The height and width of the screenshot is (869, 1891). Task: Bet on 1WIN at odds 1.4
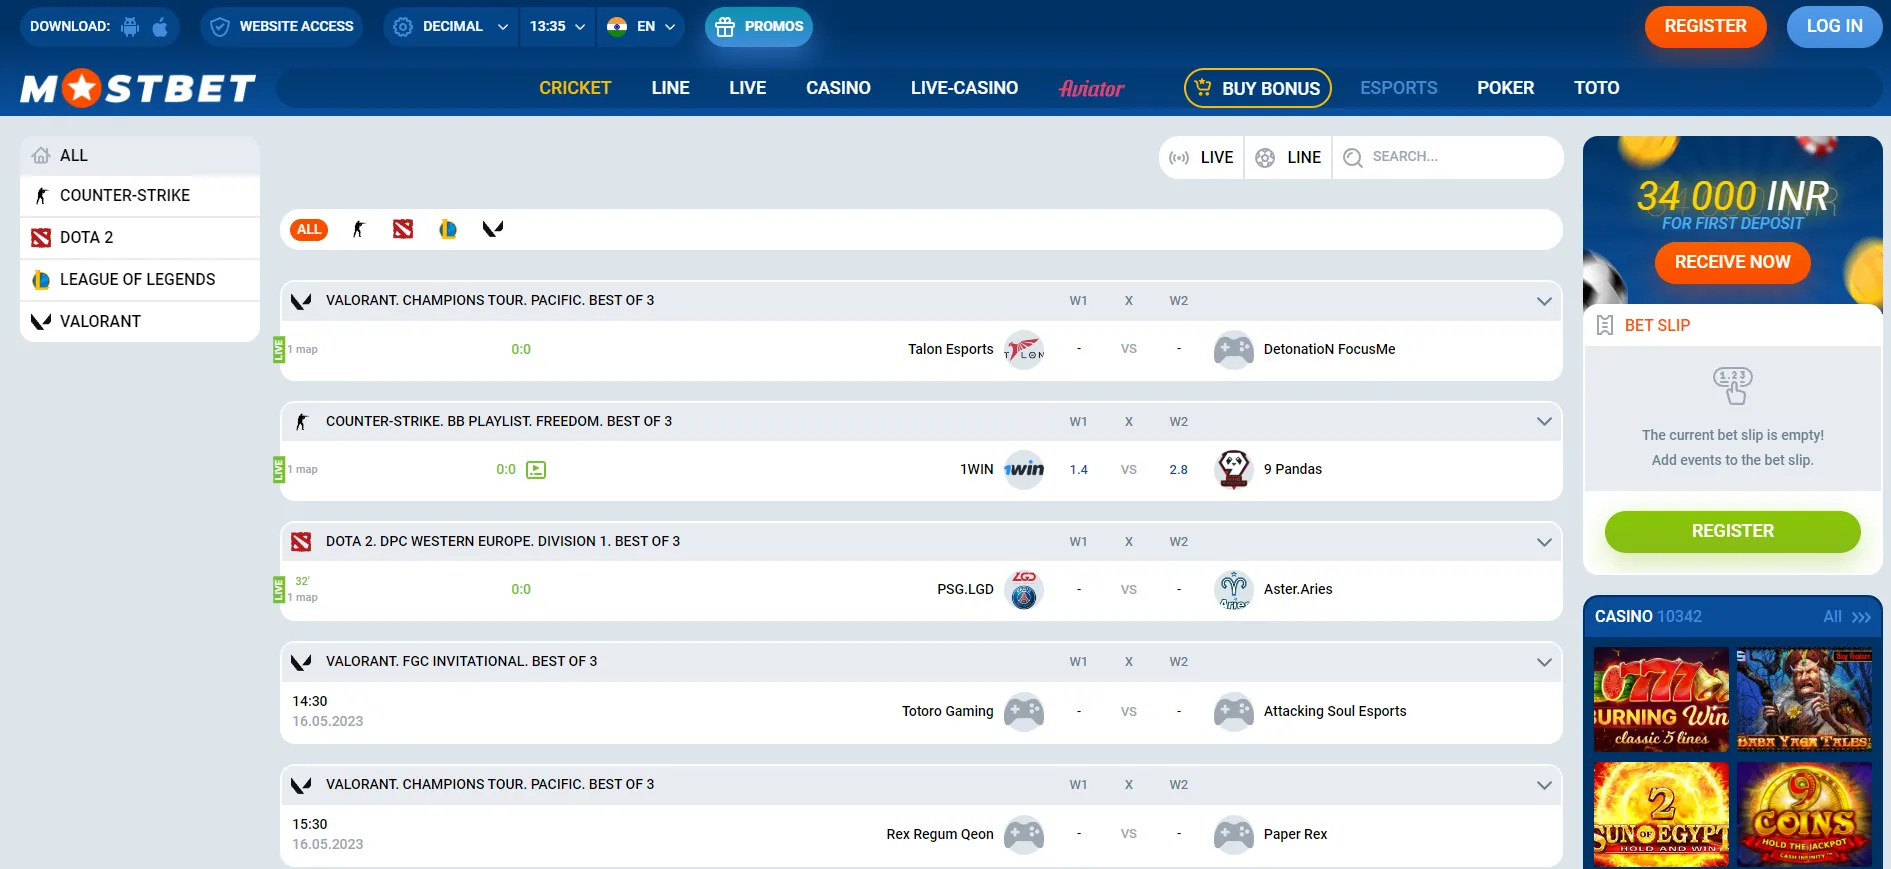pyautogui.click(x=1078, y=470)
